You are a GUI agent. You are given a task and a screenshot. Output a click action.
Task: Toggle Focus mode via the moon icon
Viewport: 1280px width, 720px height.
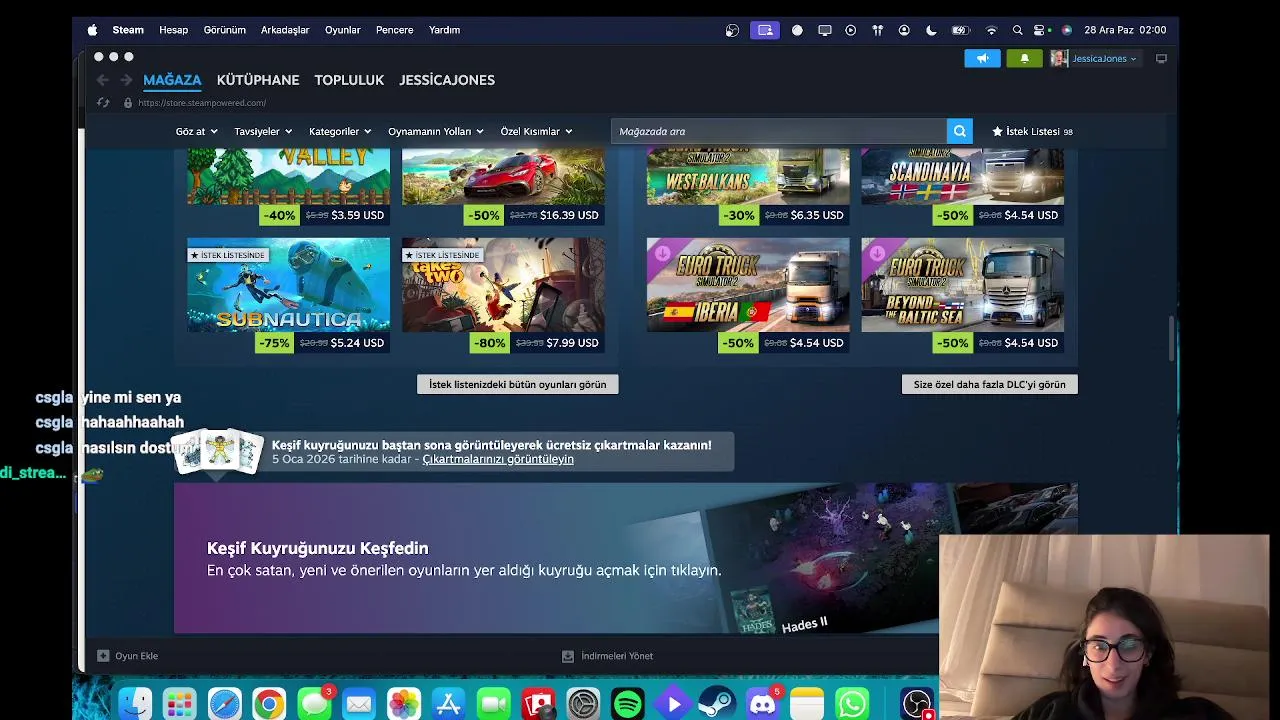pyautogui.click(x=931, y=30)
